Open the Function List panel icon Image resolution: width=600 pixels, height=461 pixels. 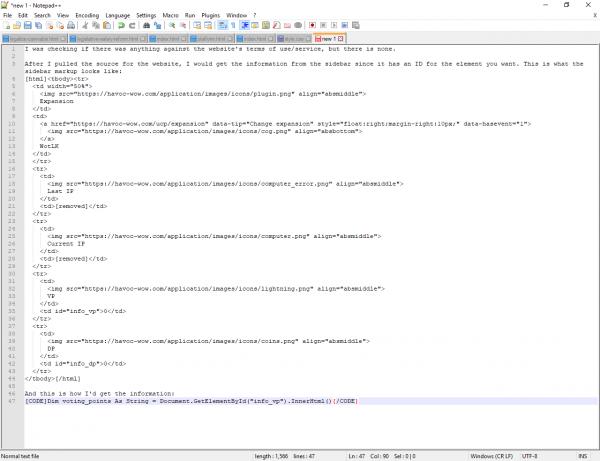276,25
